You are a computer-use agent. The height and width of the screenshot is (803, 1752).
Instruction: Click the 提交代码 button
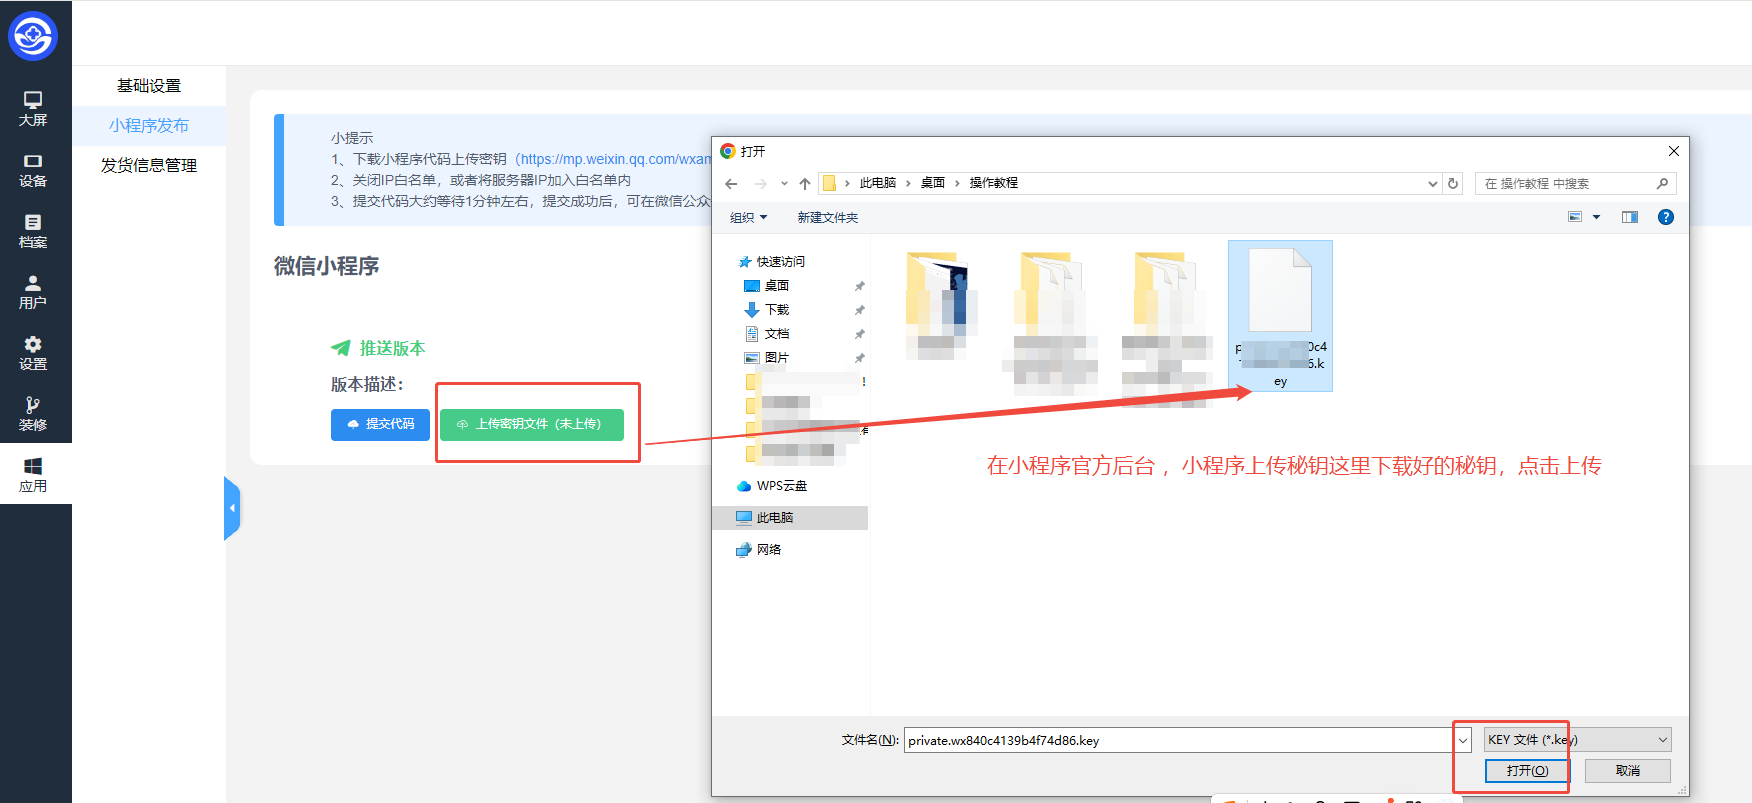380,424
